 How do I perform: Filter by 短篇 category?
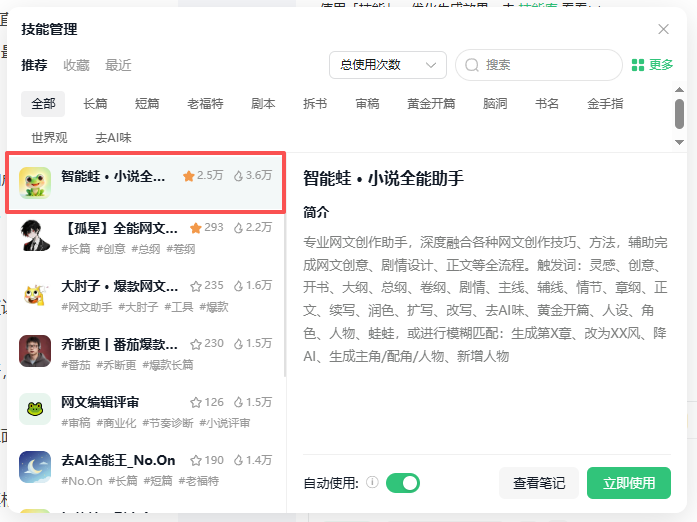pyautogui.click(x=147, y=104)
